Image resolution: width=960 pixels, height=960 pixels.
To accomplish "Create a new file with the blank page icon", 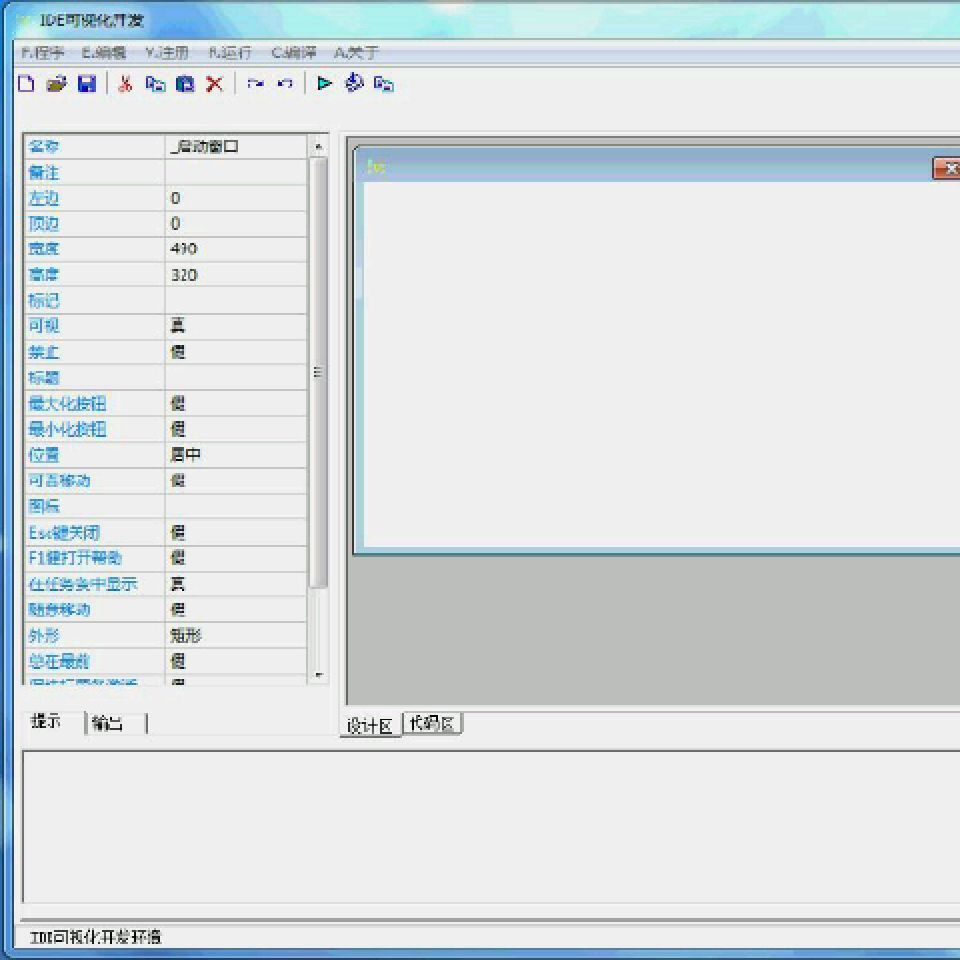I will pos(26,83).
